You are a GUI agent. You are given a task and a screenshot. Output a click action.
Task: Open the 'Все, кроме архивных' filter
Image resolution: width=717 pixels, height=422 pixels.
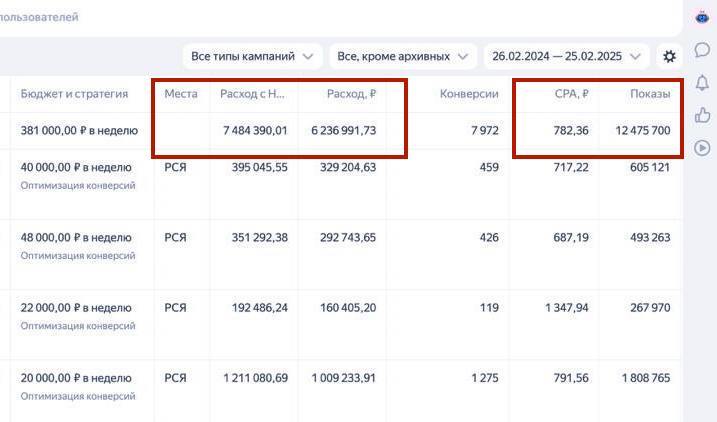(x=403, y=57)
